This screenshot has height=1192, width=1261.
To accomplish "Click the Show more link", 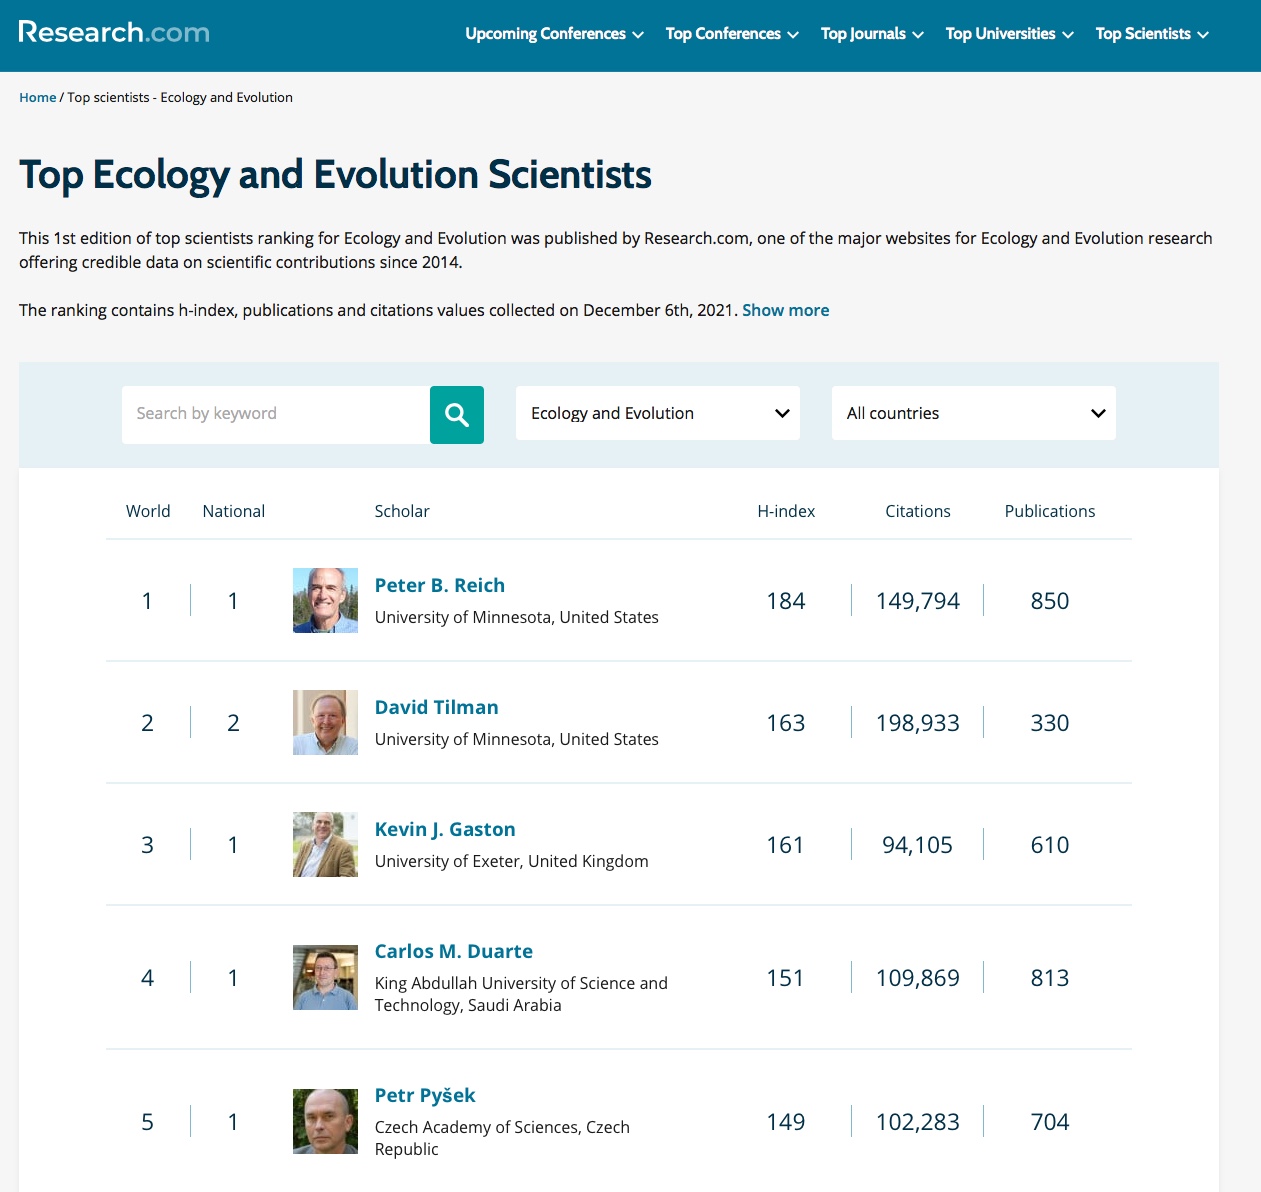I will [x=785, y=311].
